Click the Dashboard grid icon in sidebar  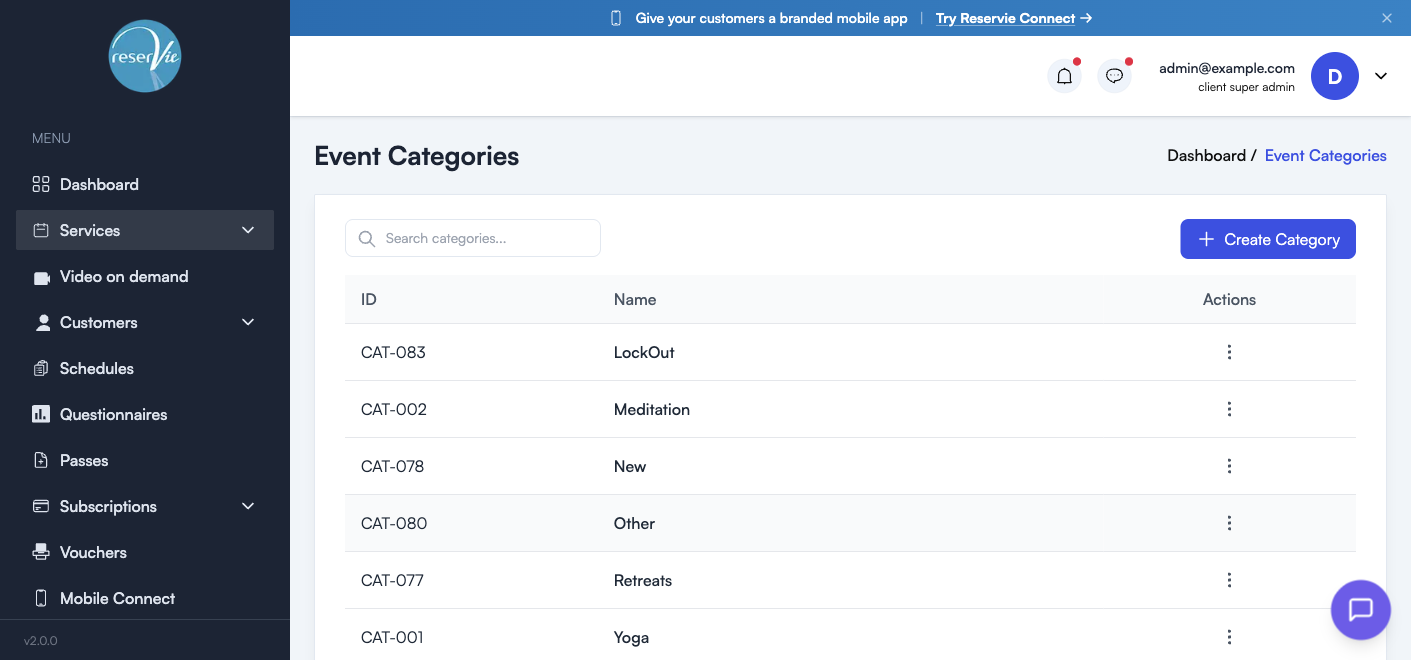pos(41,184)
